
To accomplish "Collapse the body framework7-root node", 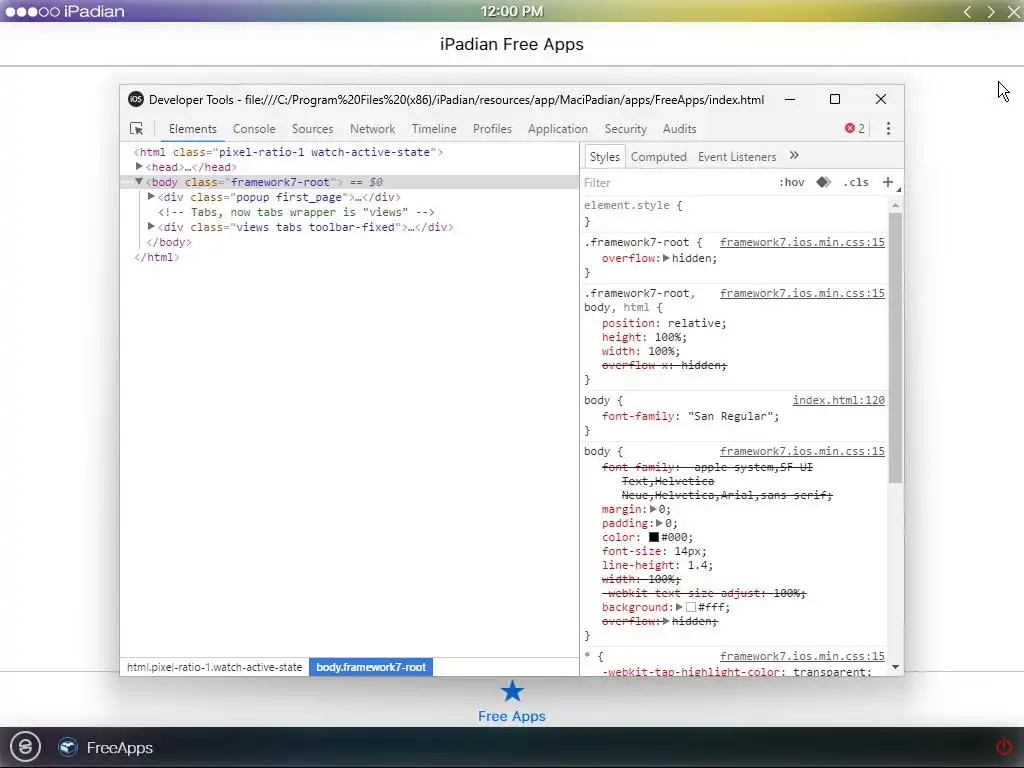I will 139,182.
